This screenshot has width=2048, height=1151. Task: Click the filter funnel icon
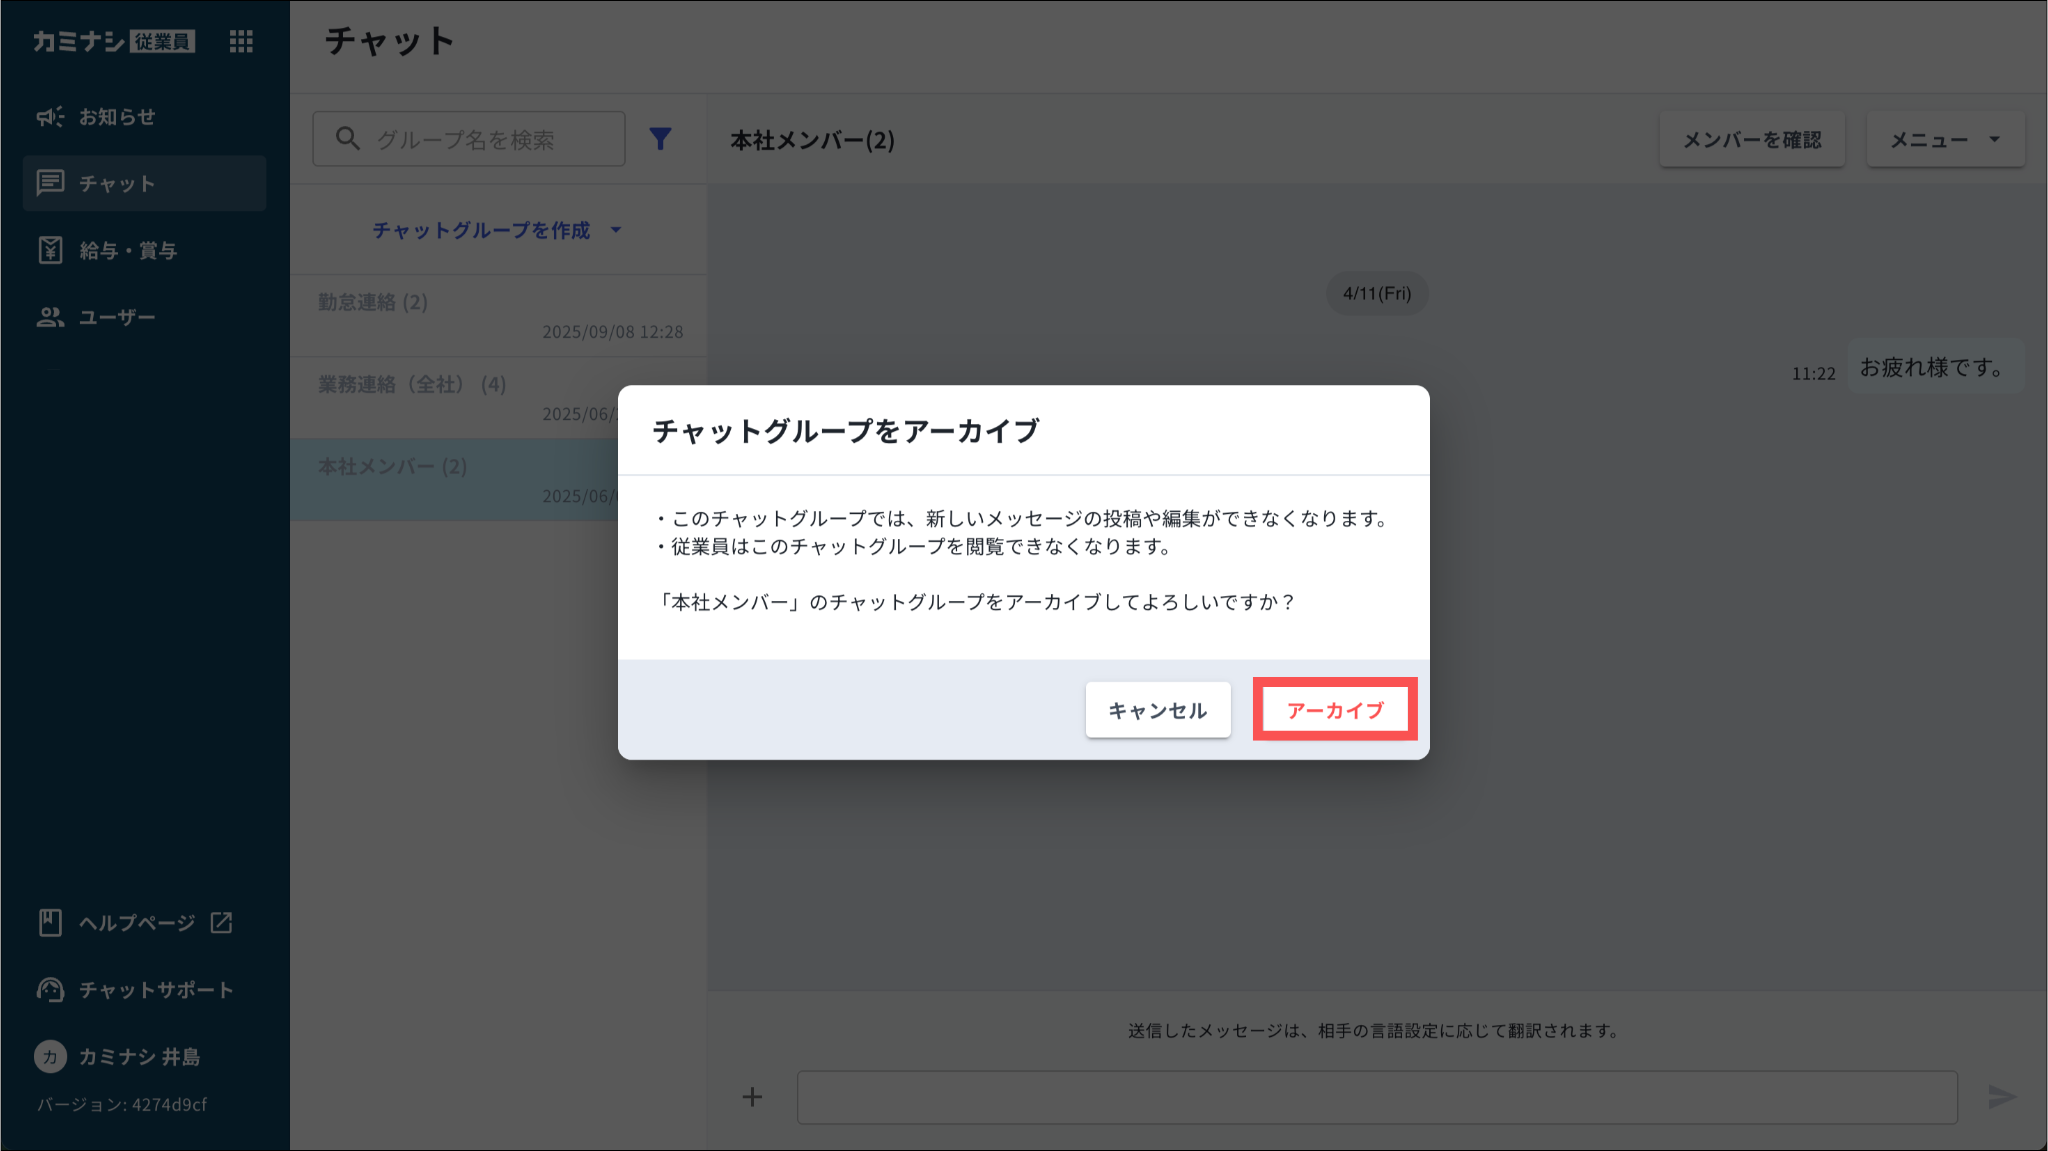(x=660, y=139)
